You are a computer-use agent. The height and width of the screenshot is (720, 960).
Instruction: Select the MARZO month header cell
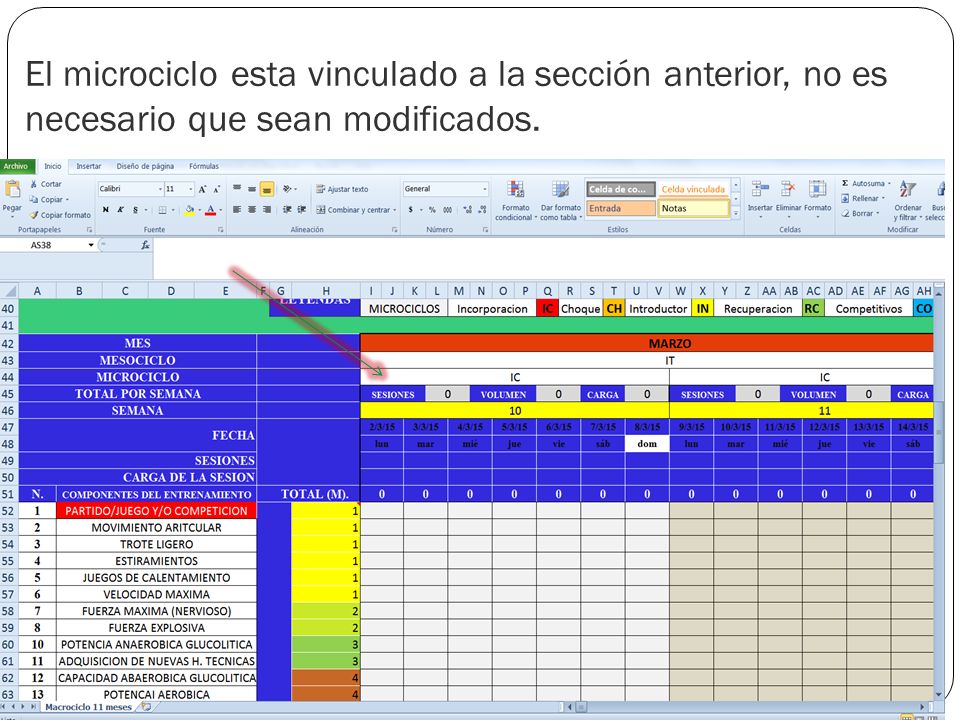647,343
